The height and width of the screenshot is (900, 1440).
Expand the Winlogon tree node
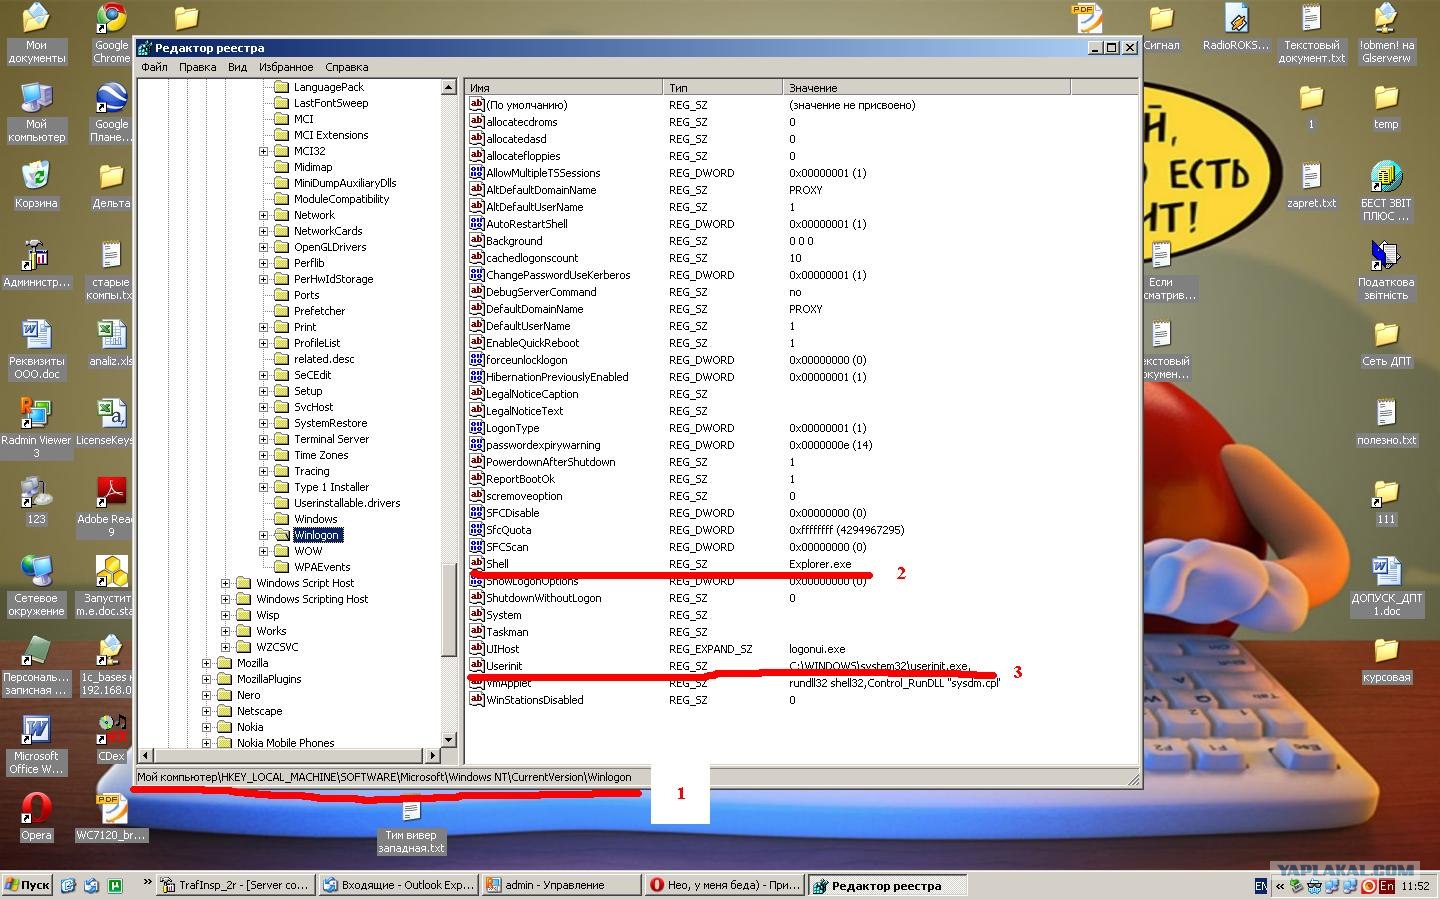(x=264, y=535)
